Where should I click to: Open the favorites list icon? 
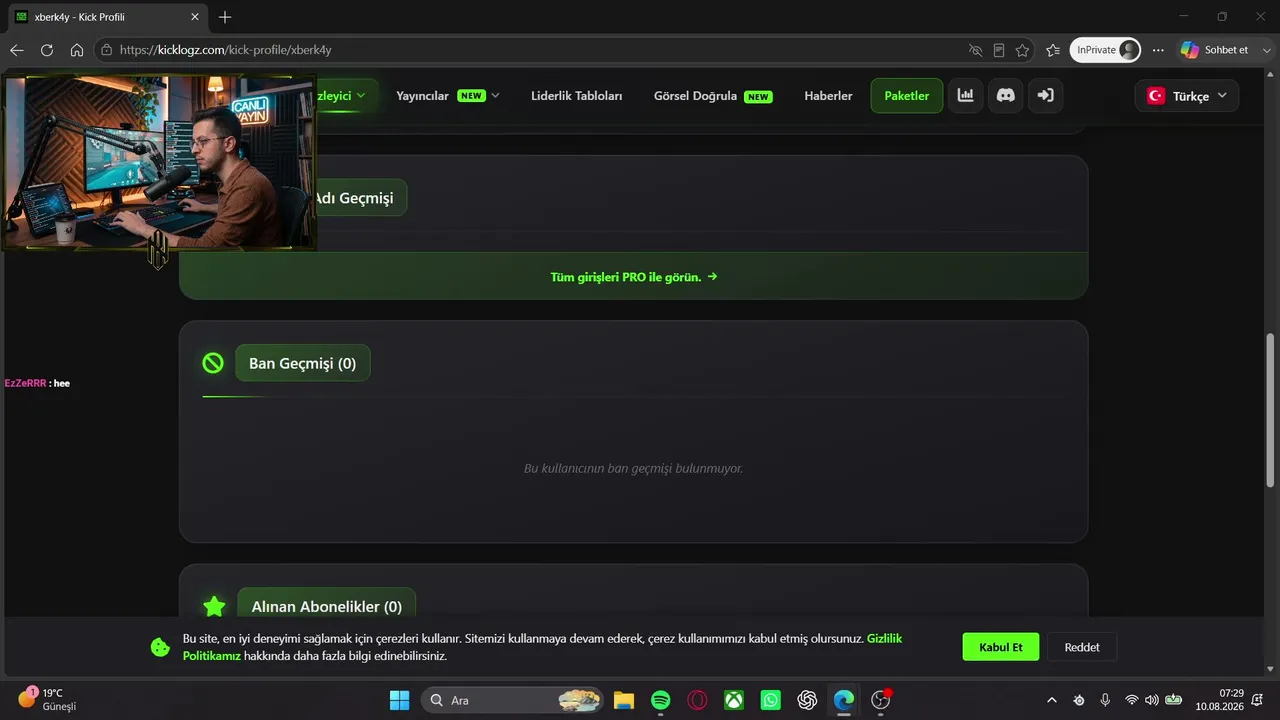click(x=1053, y=50)
